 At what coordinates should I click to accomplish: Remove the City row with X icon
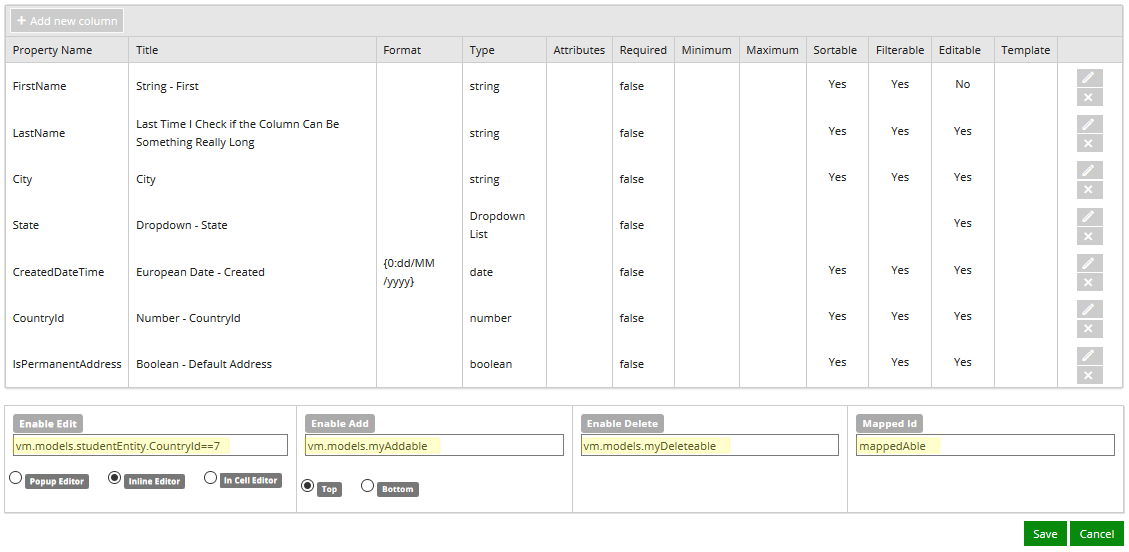pyautogui.click(x=1089, y=189)
